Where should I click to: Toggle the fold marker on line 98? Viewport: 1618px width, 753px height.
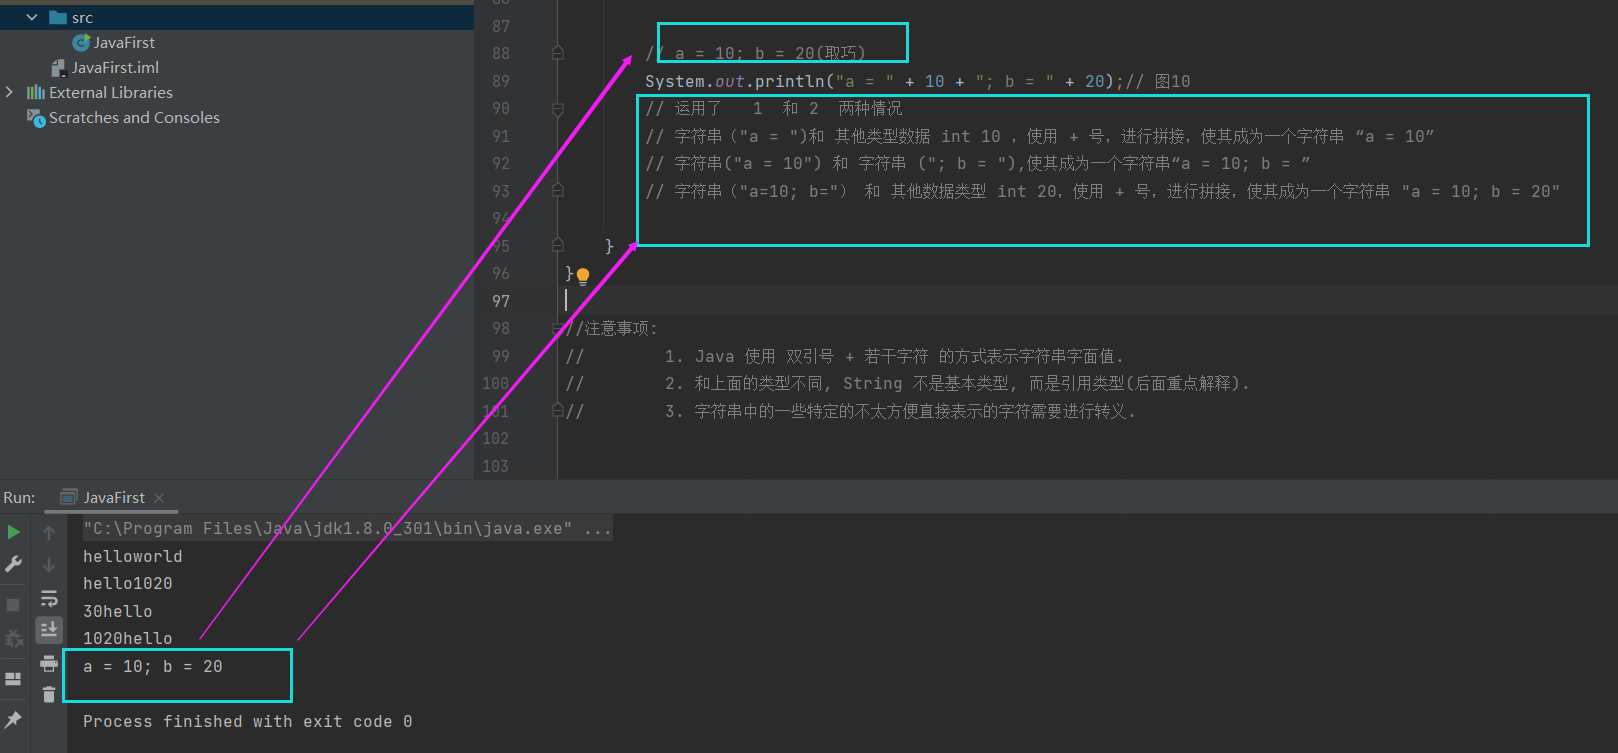coord(558,328)
